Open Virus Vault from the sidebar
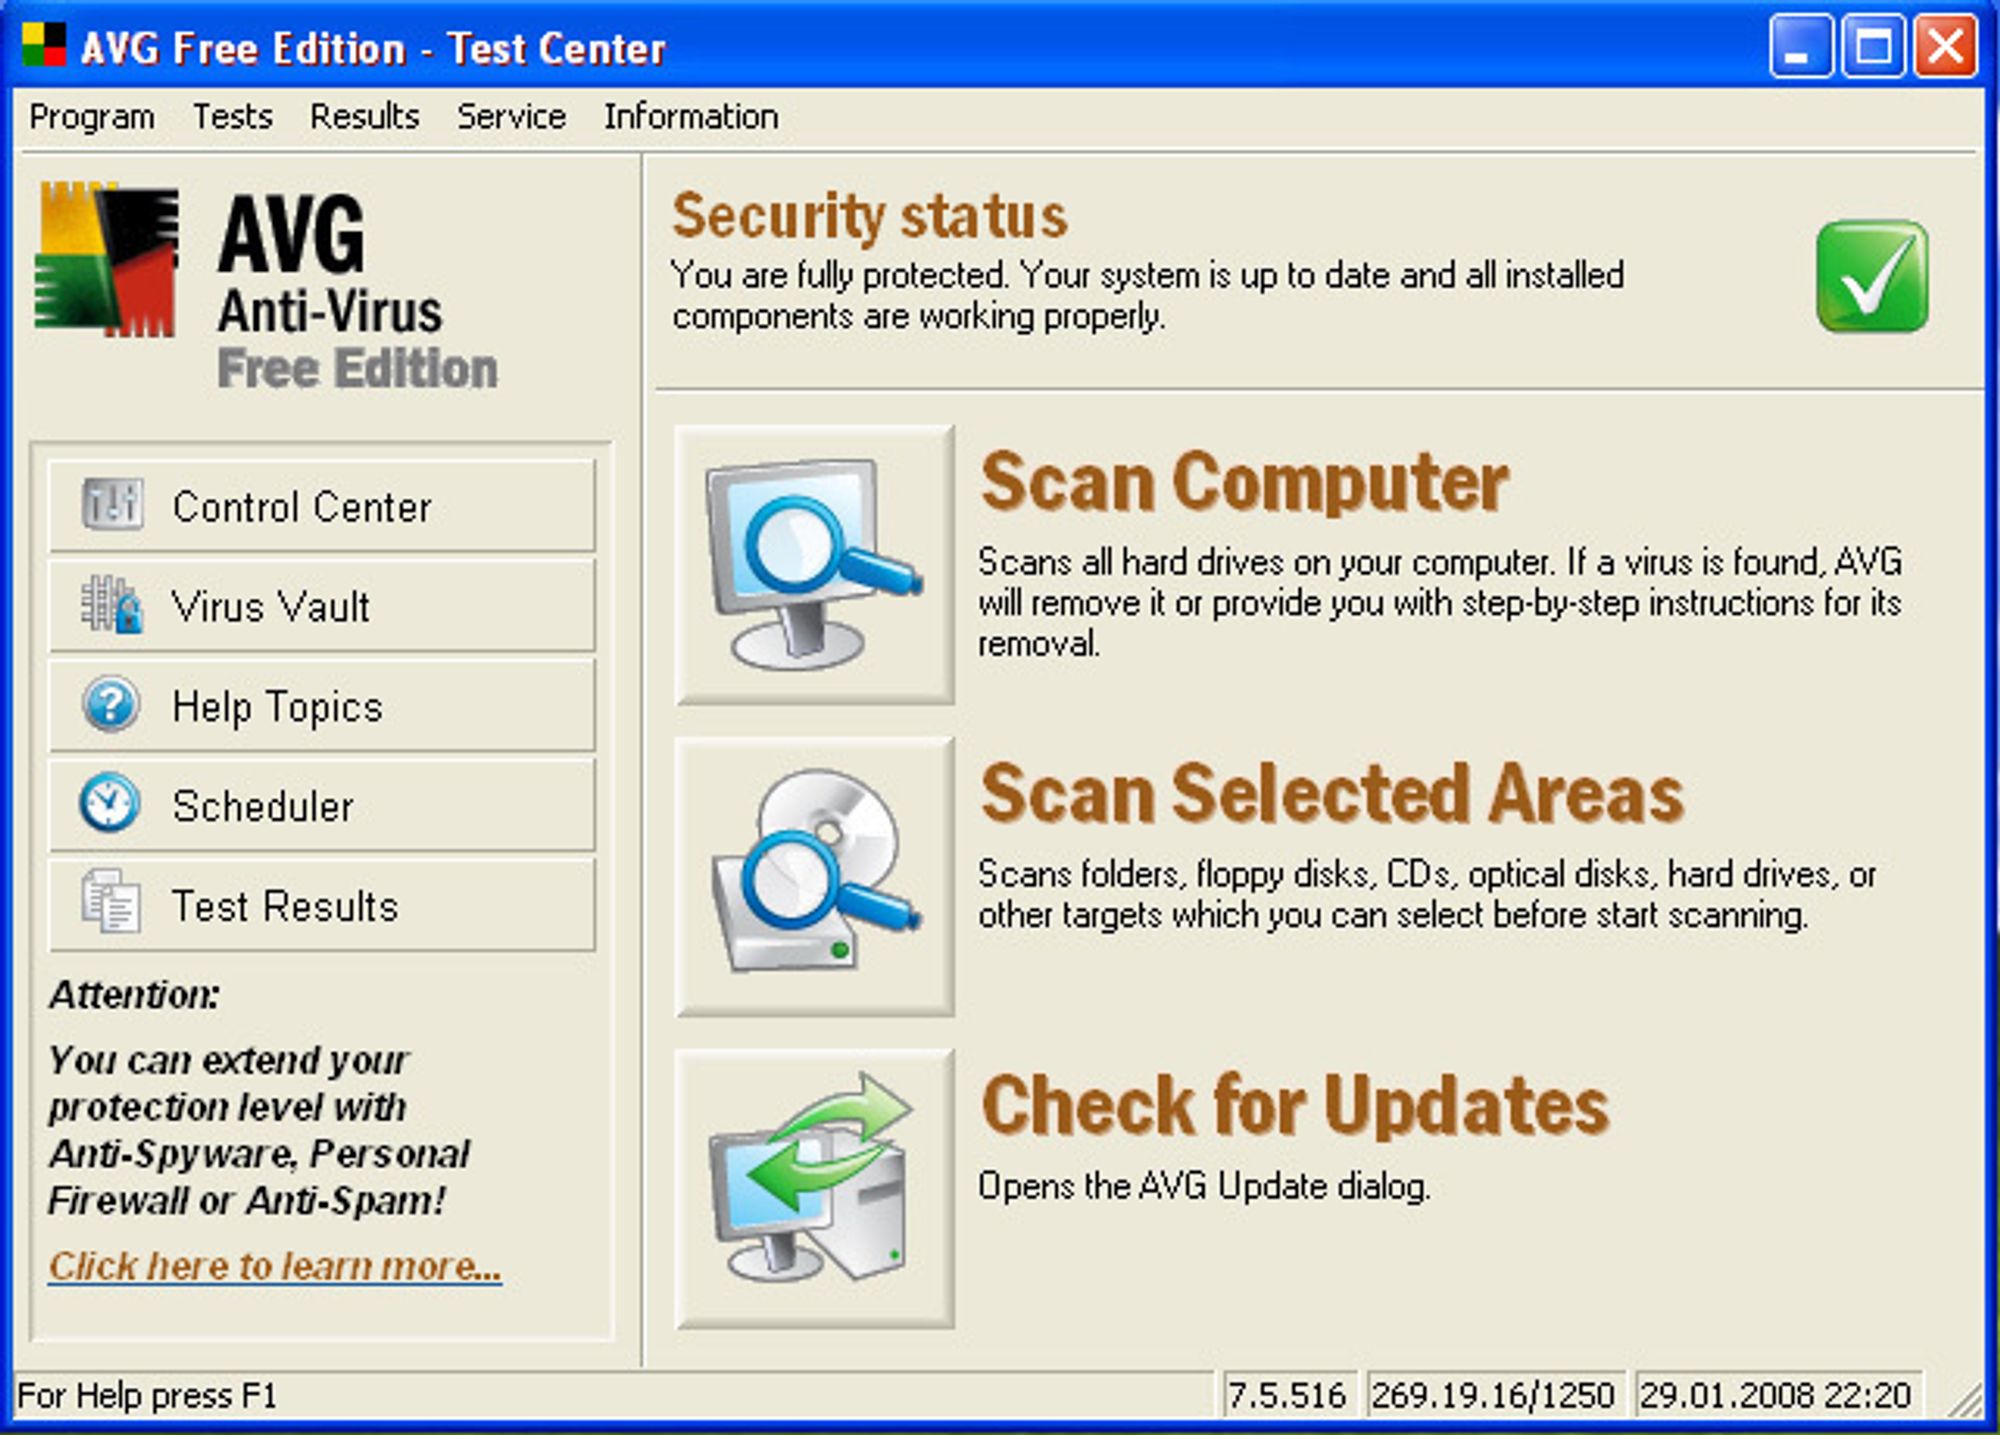 coord(322,606)
